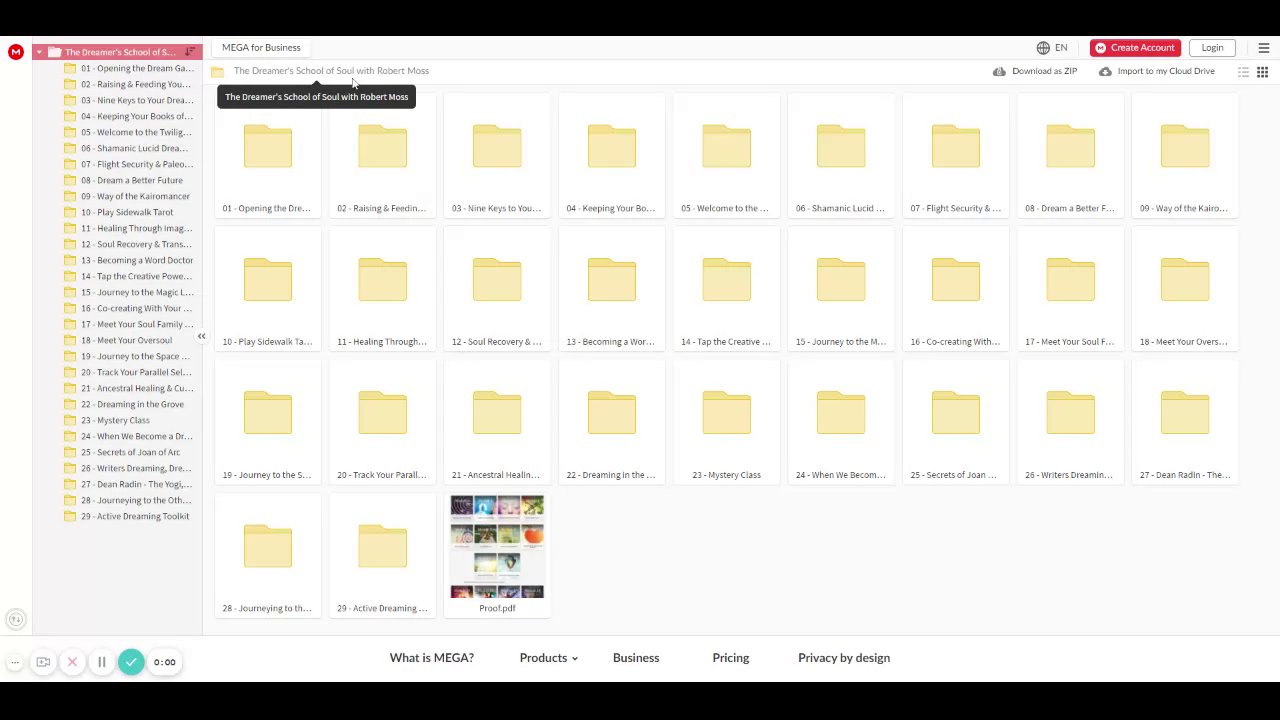Click breadcrumb The Dreamer's School of Soul
The width and height of the screenshot is (1280, 720).
(331, 71)
